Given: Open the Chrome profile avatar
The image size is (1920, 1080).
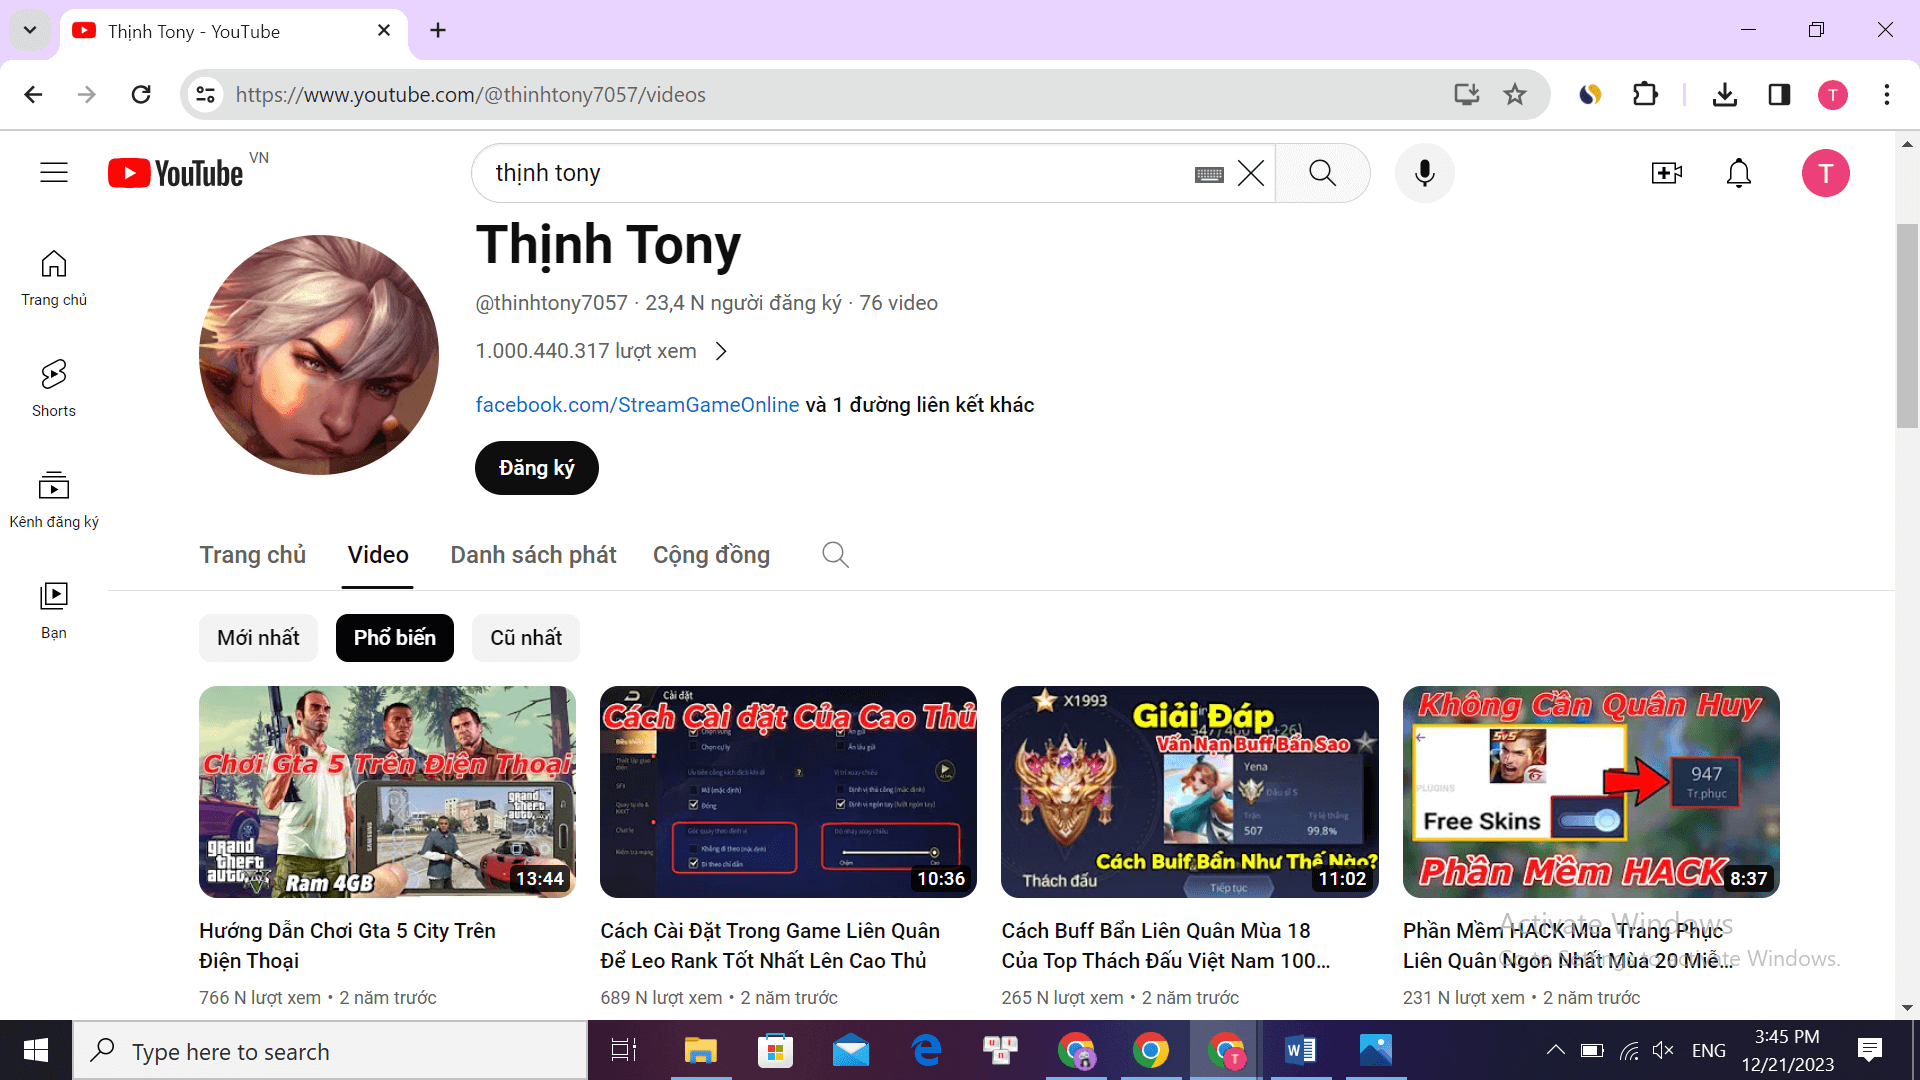Looking at the screenshot, I should tap(1832, 95).
